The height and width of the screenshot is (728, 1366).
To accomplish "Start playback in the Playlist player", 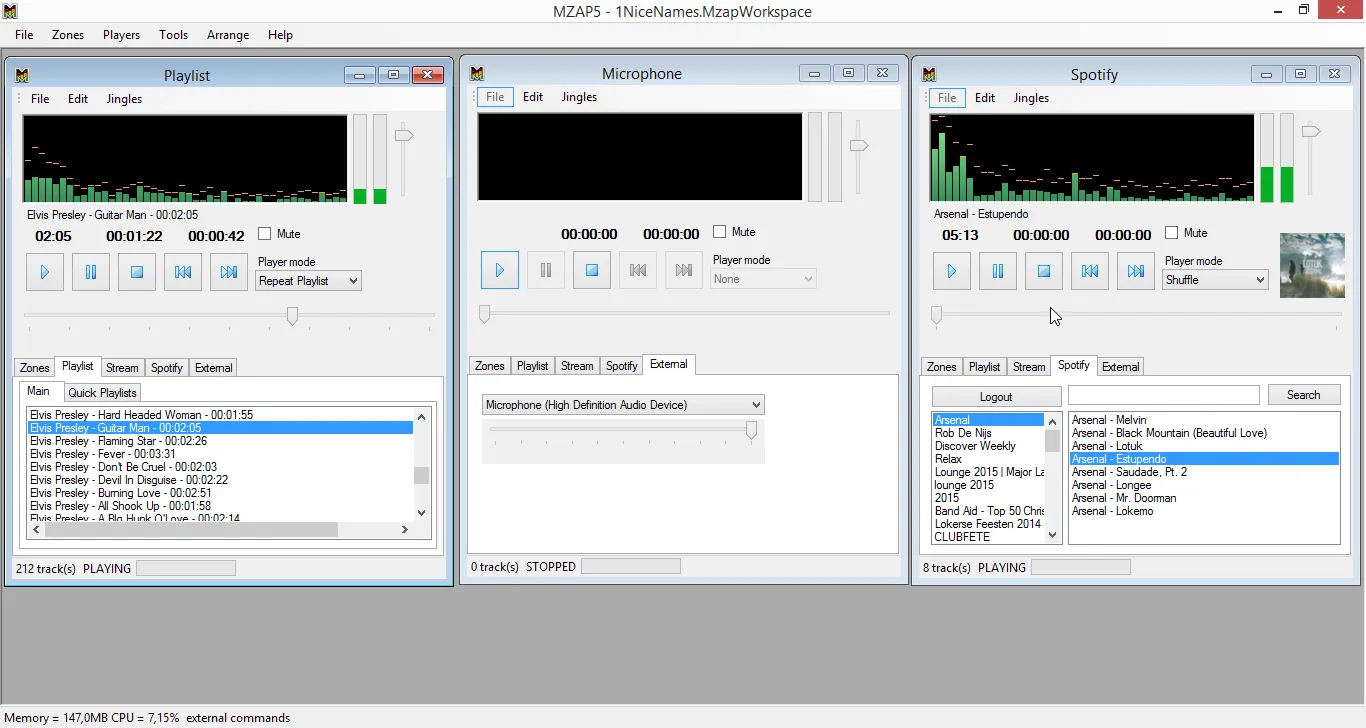I will 45,272.
